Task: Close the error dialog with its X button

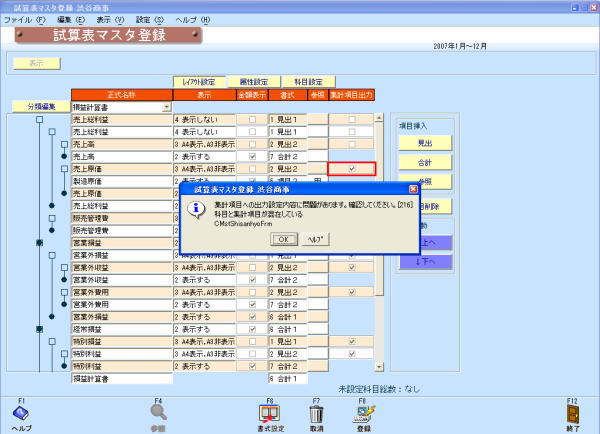Action: 413,188
